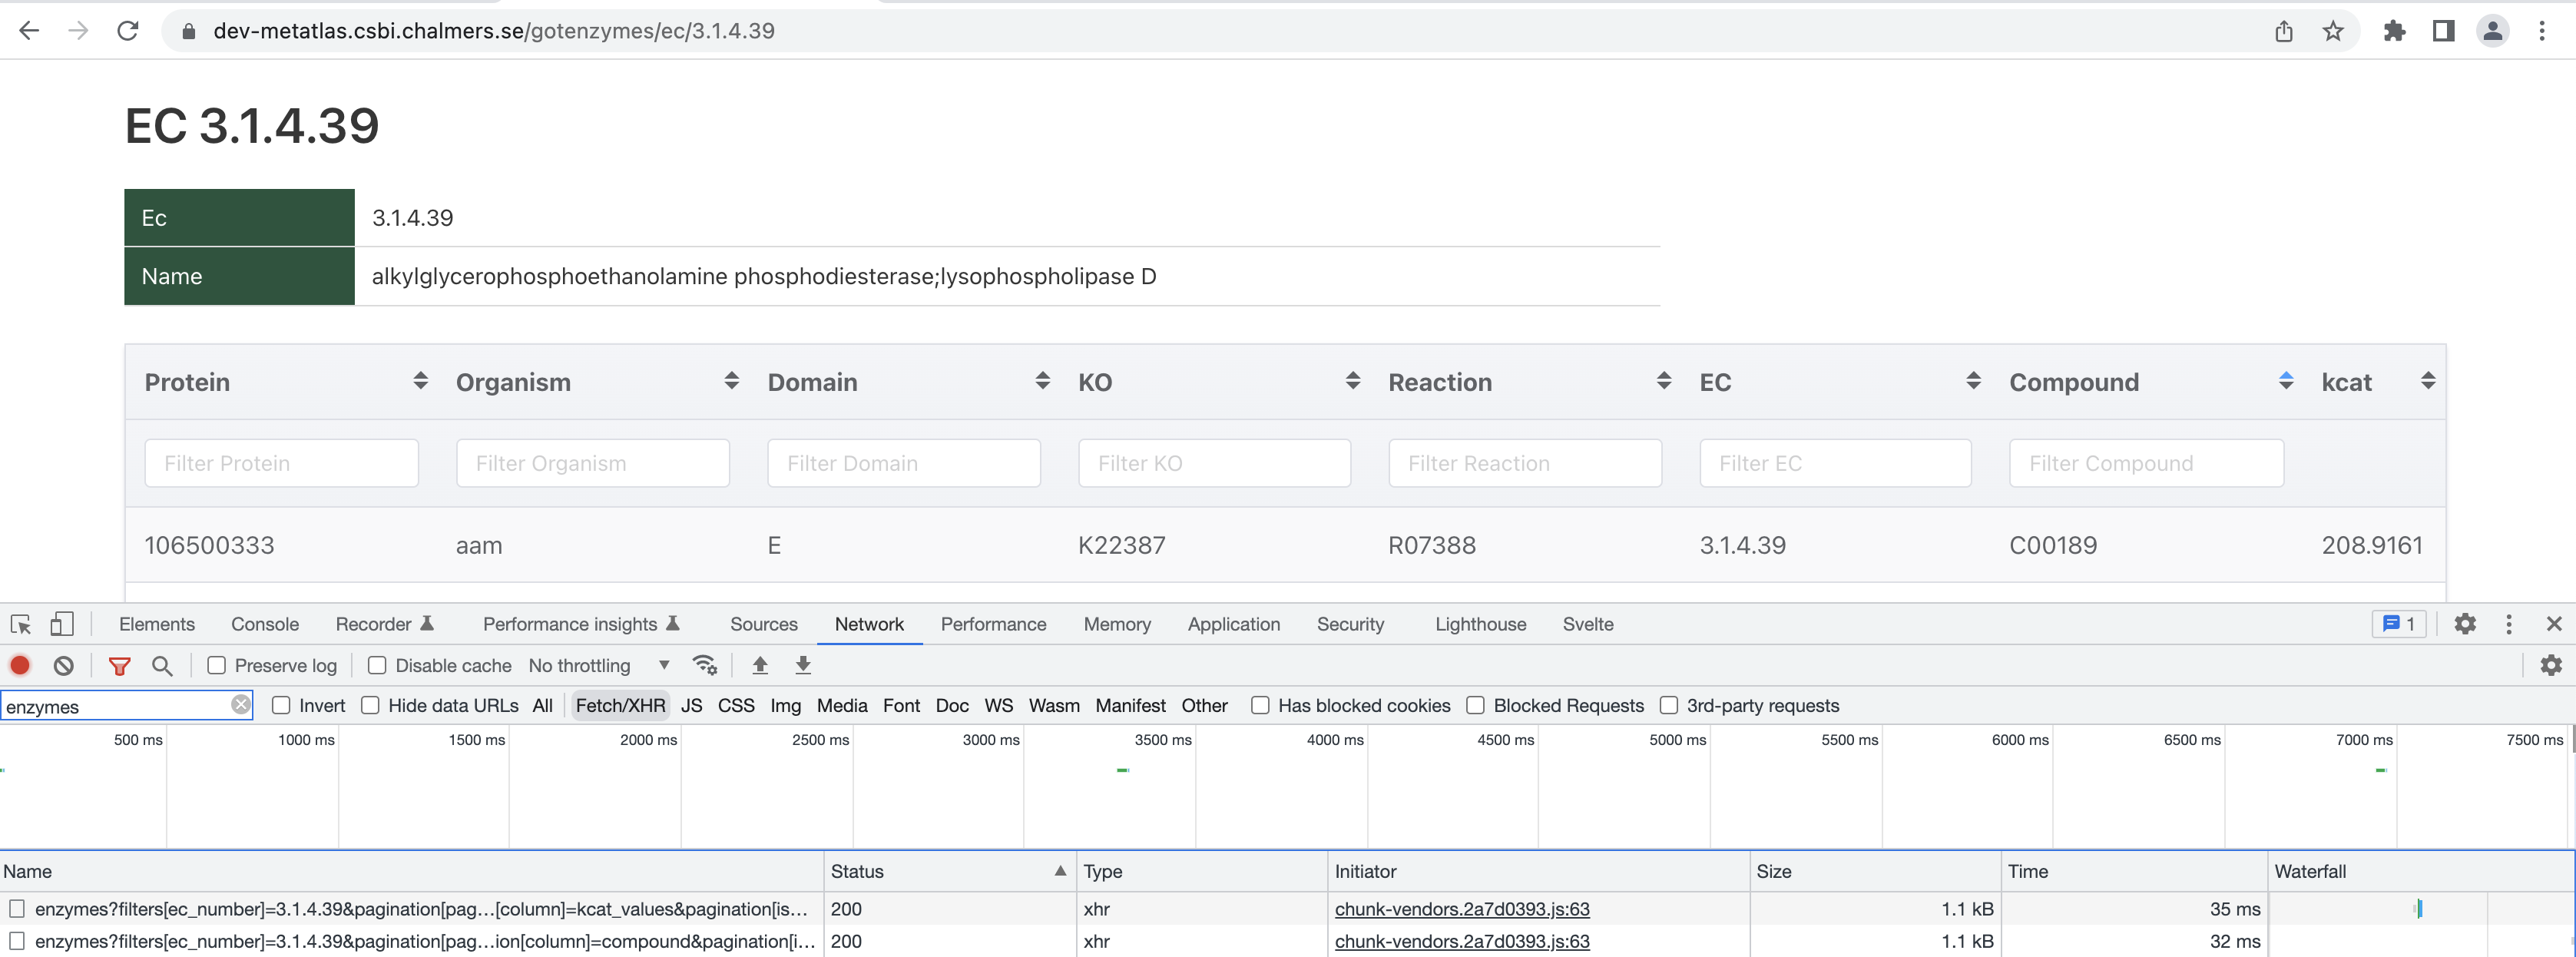
Task: Switch to the Console tab
Action: 264,623
